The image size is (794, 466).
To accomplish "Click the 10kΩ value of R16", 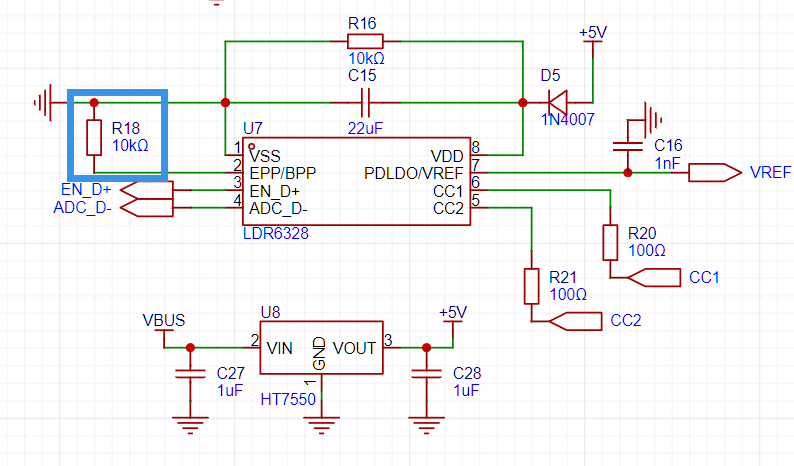I will point(367,58).
